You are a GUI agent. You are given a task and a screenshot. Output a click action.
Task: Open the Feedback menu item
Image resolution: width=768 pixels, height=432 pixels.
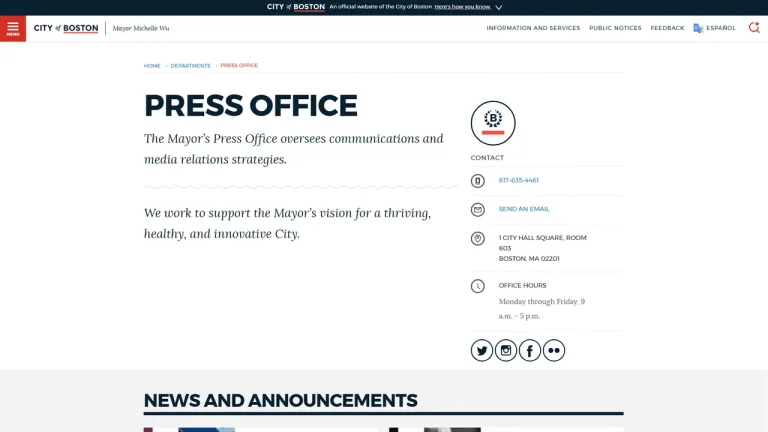click(667, 28)
